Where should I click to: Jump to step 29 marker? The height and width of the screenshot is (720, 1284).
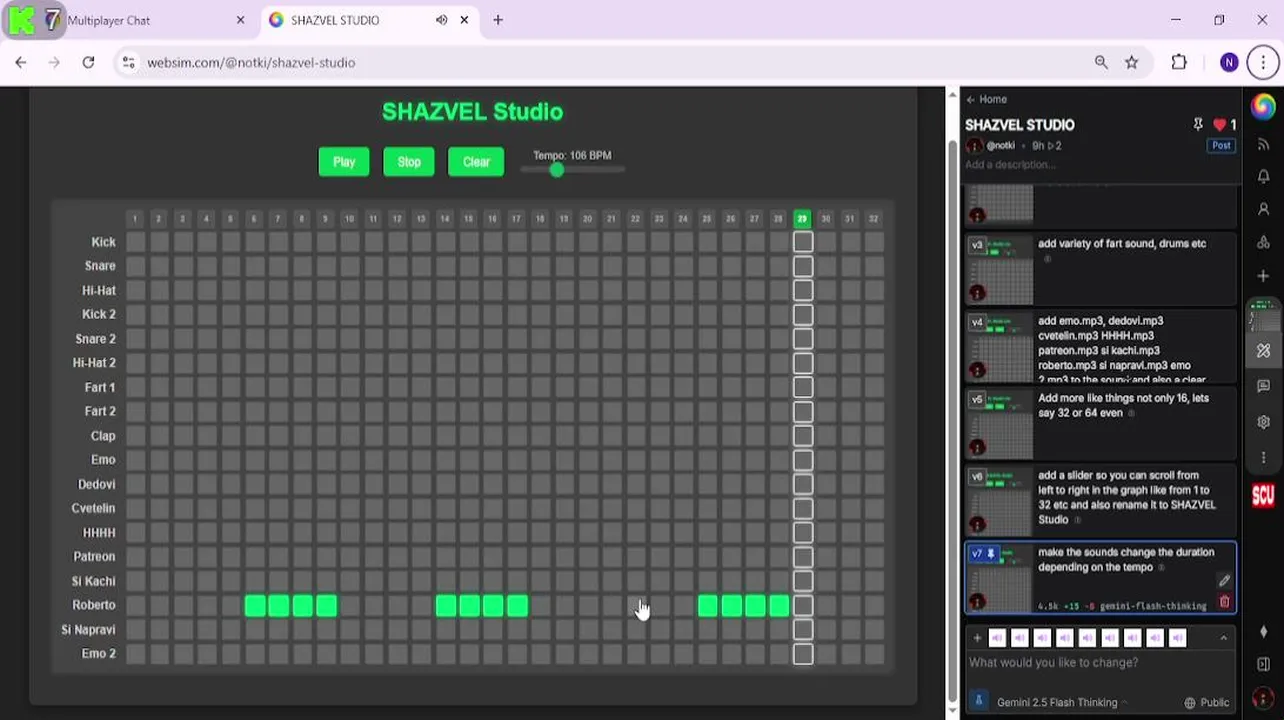click(x=802, y=219)
